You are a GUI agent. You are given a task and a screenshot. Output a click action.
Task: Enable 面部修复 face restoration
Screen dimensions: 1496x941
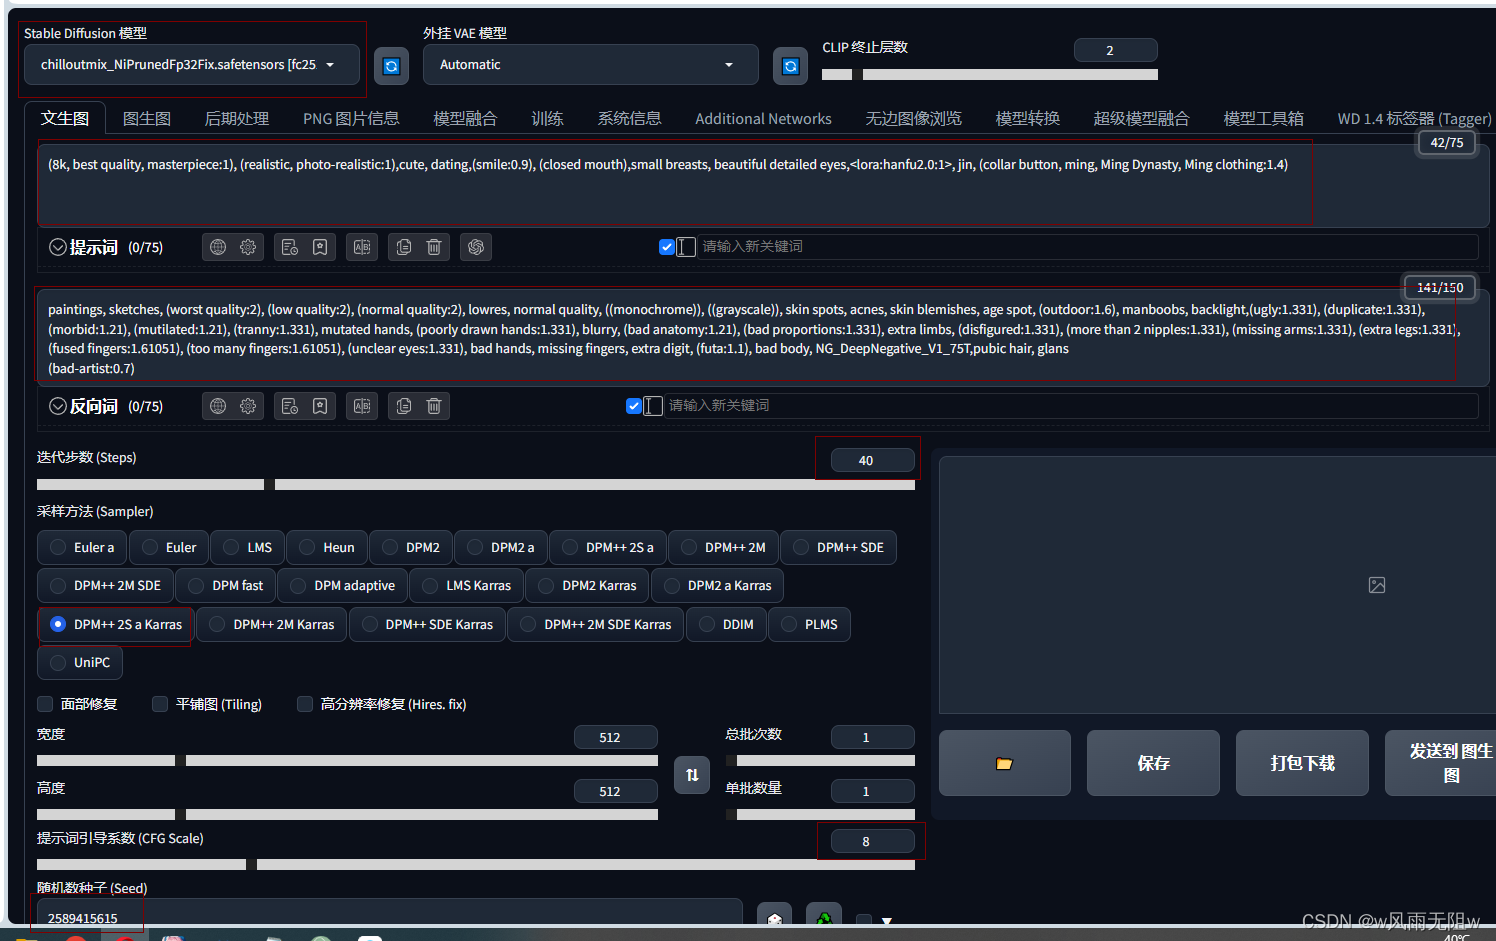click(45, 704)
